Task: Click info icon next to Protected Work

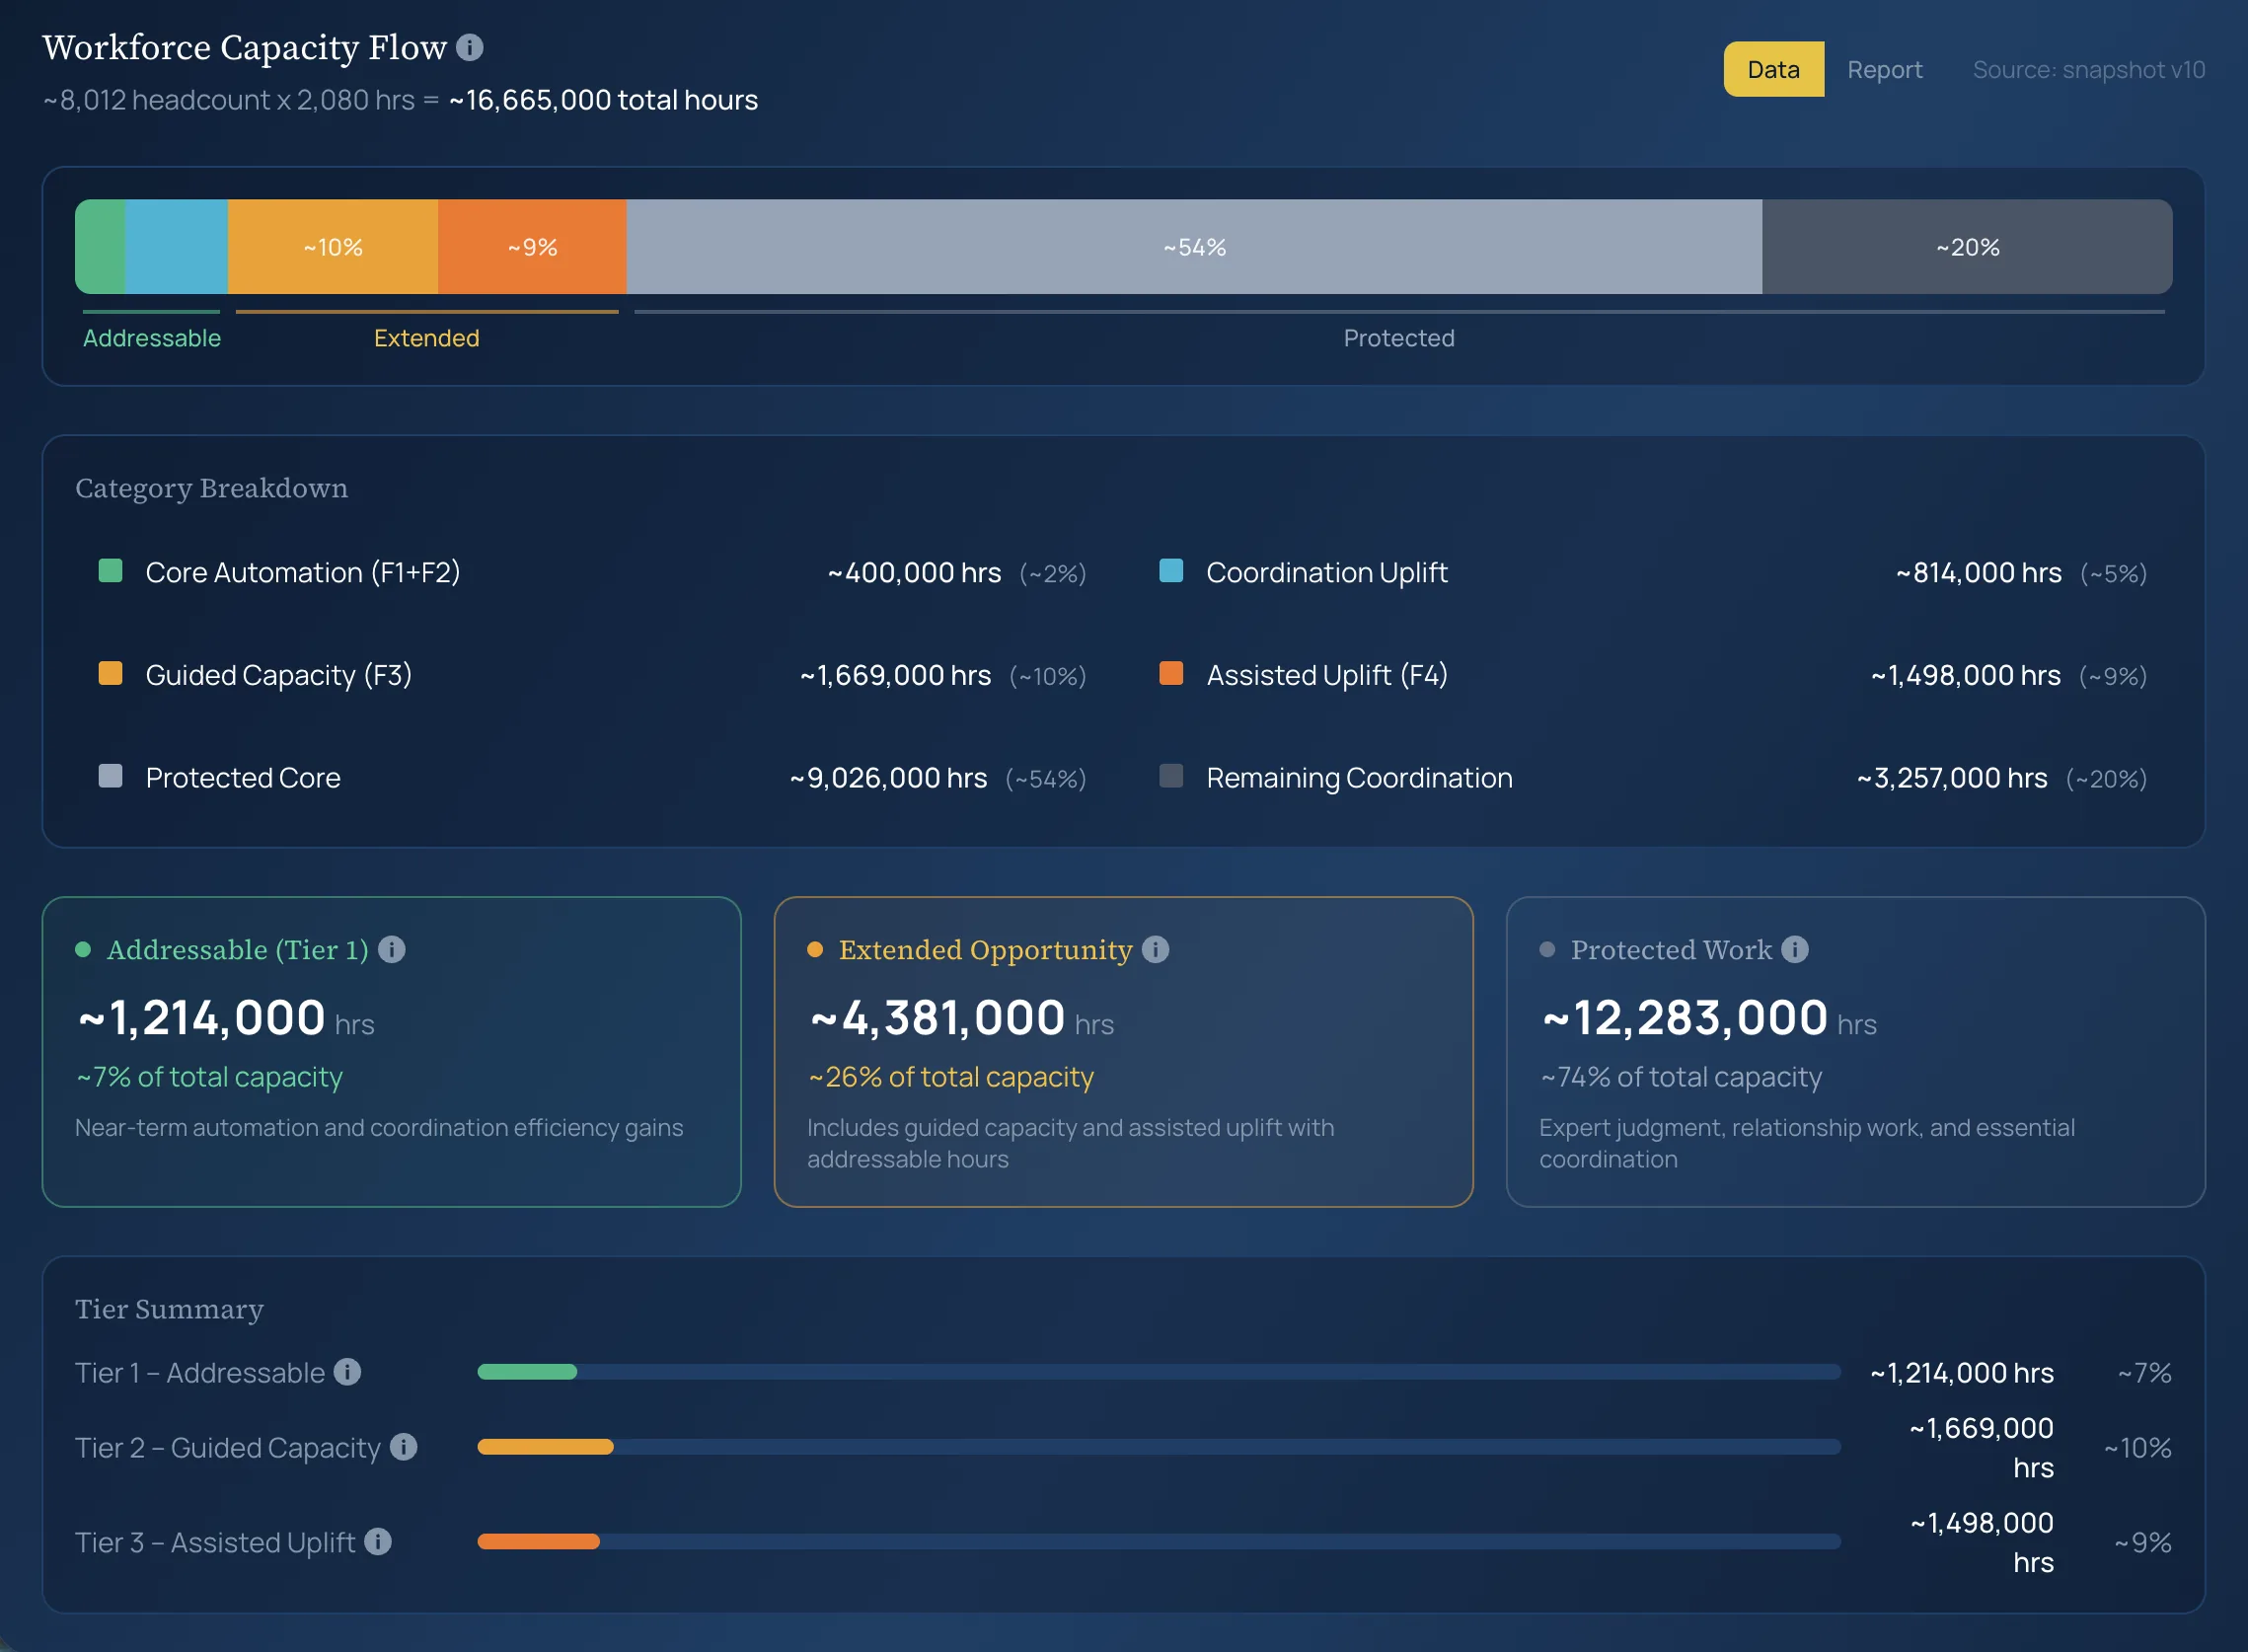Action: (1795, 949)
